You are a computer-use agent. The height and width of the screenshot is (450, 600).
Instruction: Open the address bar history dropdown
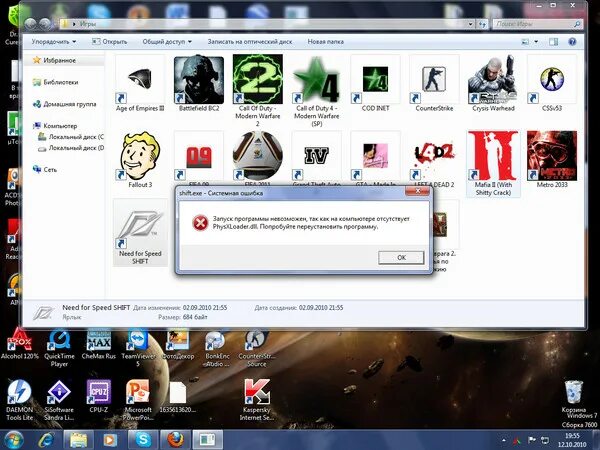click(470, 24)
